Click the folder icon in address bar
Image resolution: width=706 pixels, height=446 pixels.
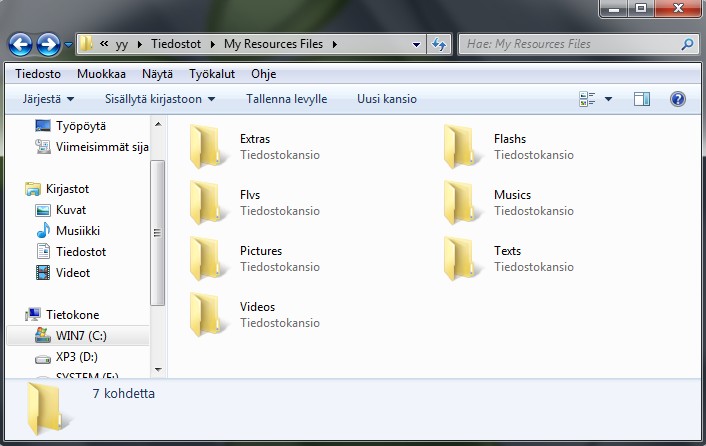pyautogui.click(x=86, y=44)
